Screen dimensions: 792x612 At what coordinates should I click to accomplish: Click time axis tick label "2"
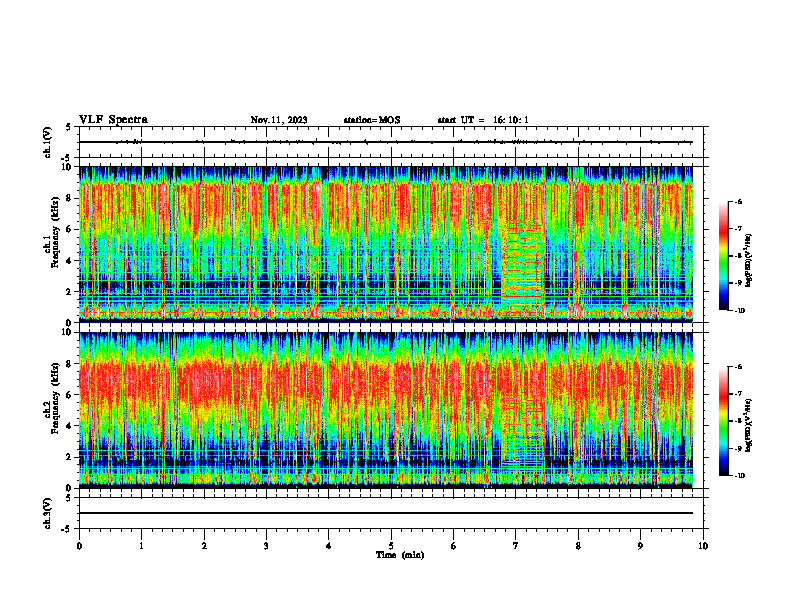coord(204,546)
